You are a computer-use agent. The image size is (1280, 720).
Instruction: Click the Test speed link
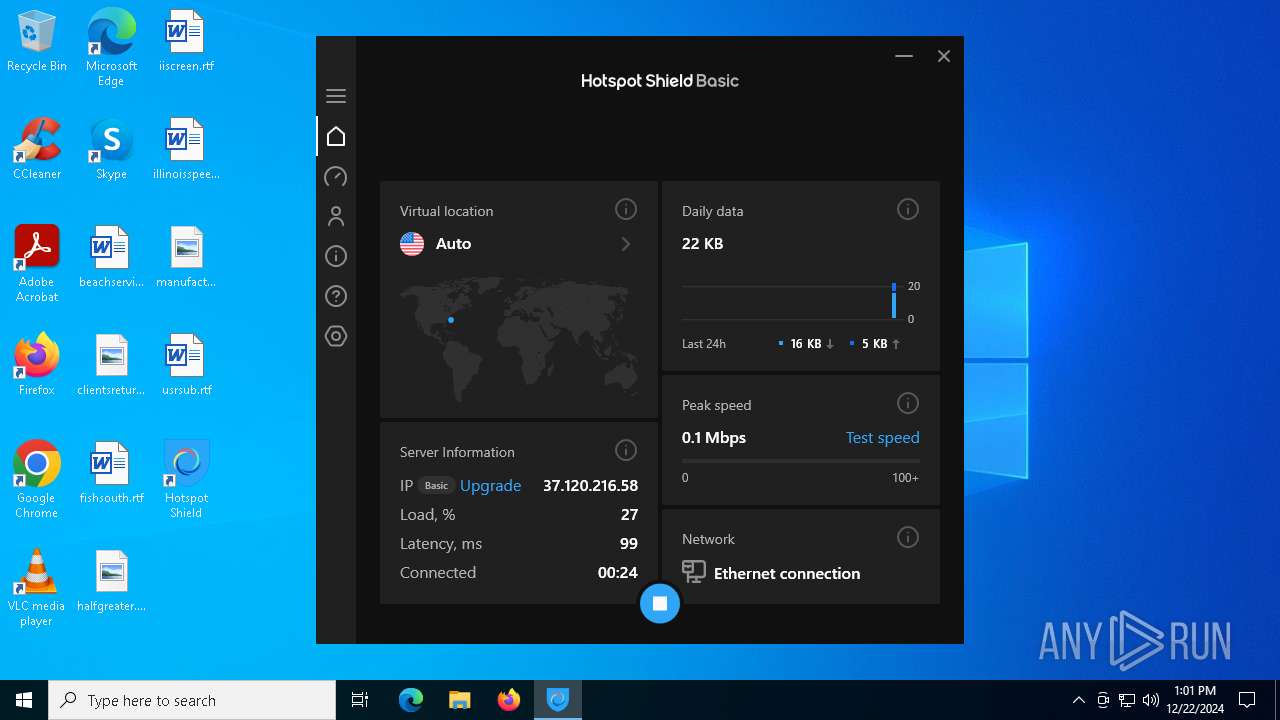[882, 437]
